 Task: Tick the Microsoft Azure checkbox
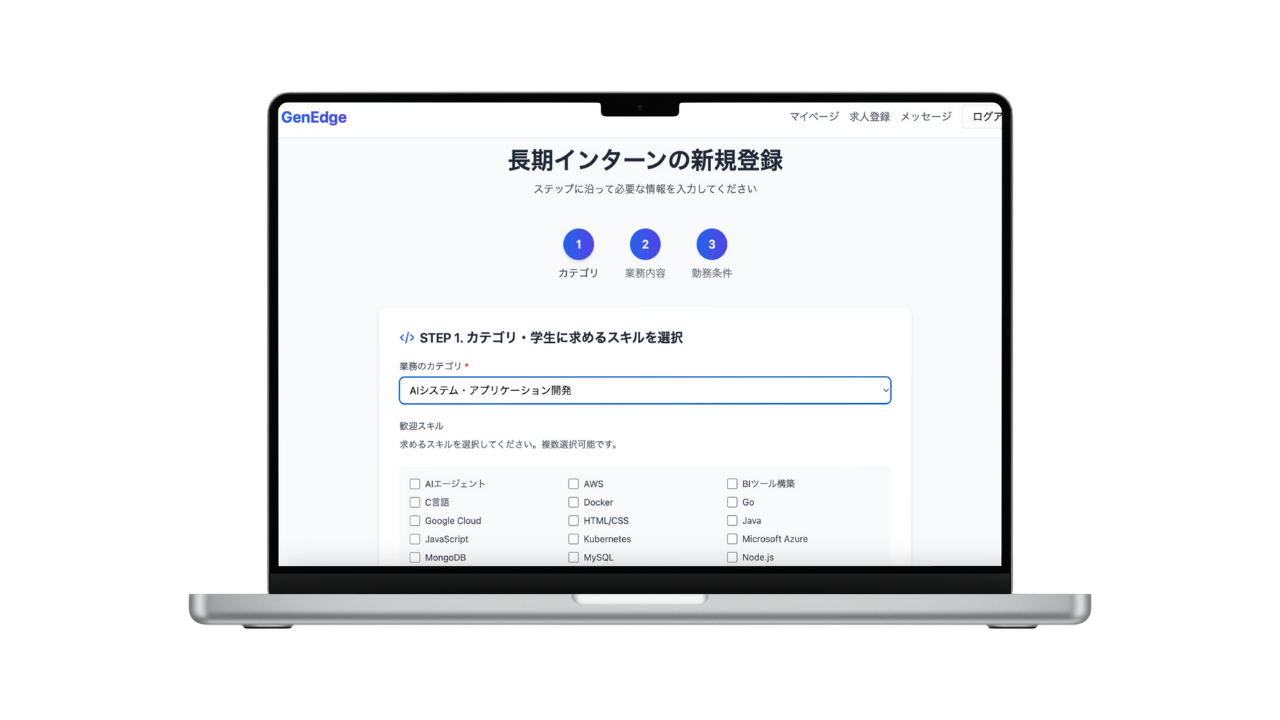click(x=732, y=539)
